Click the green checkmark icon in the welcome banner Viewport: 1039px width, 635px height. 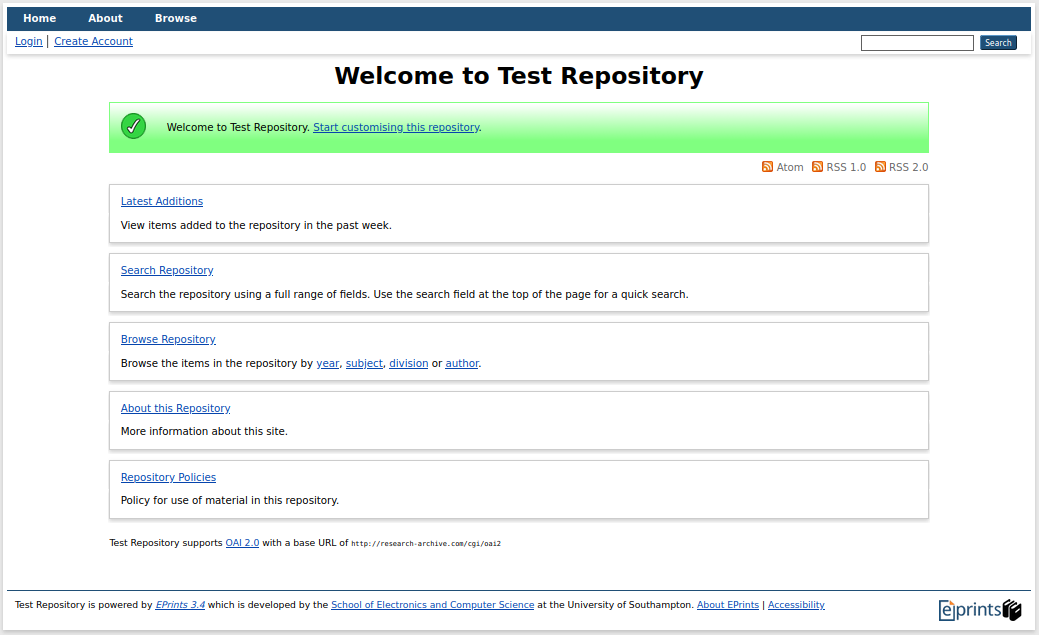tap(133, 126)
